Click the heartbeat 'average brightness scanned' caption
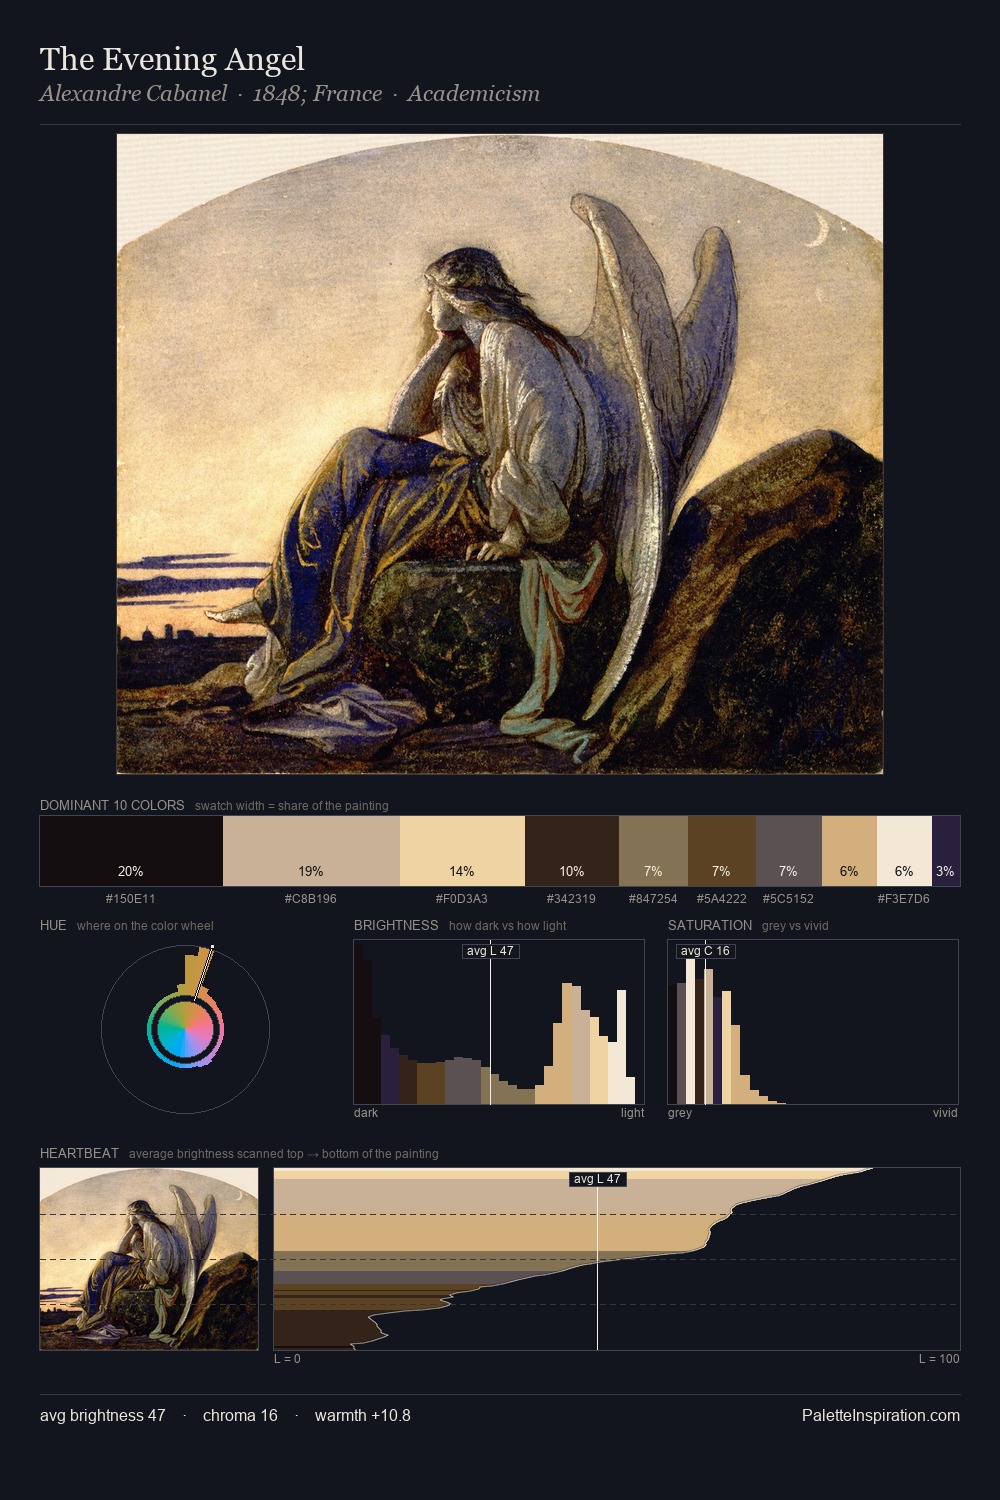1000x1500 pixels. [x=284, y=1154]
